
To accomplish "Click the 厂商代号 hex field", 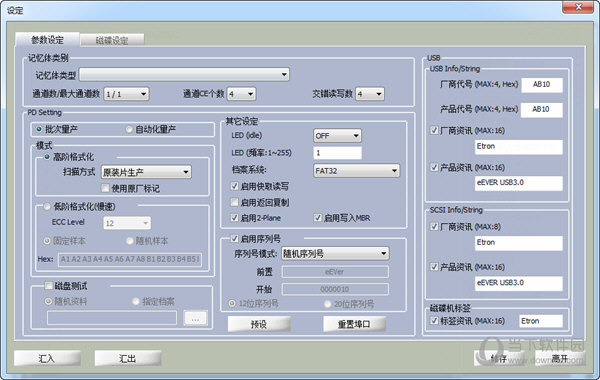I will 542,85.
